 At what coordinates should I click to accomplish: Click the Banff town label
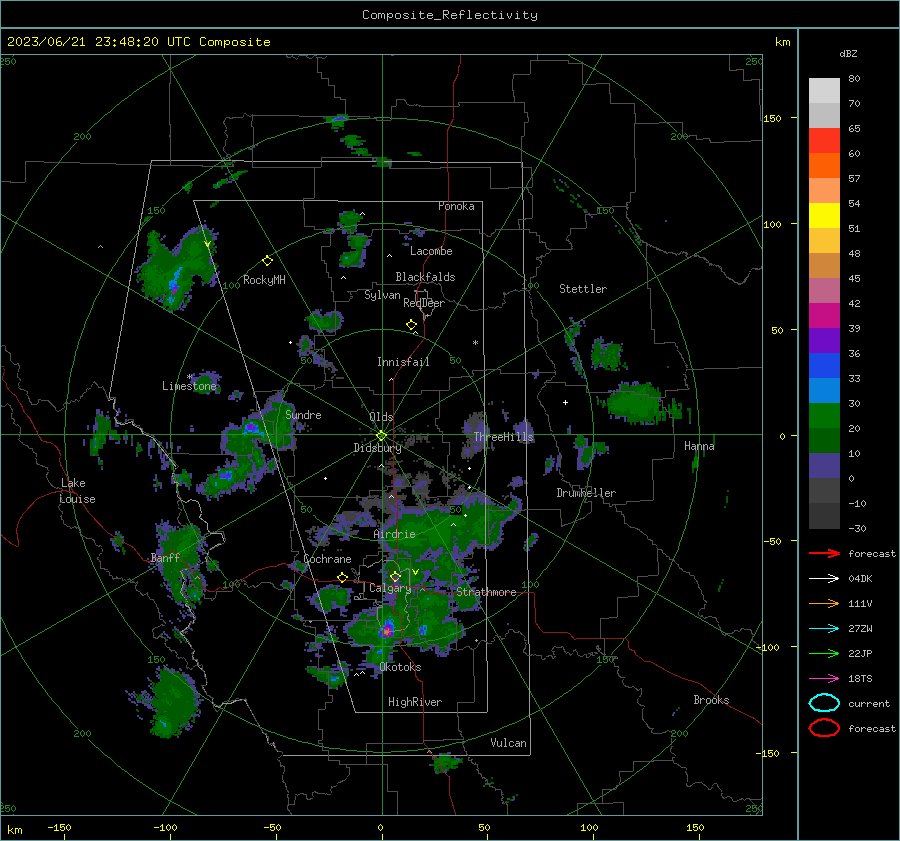click(165, 557)
